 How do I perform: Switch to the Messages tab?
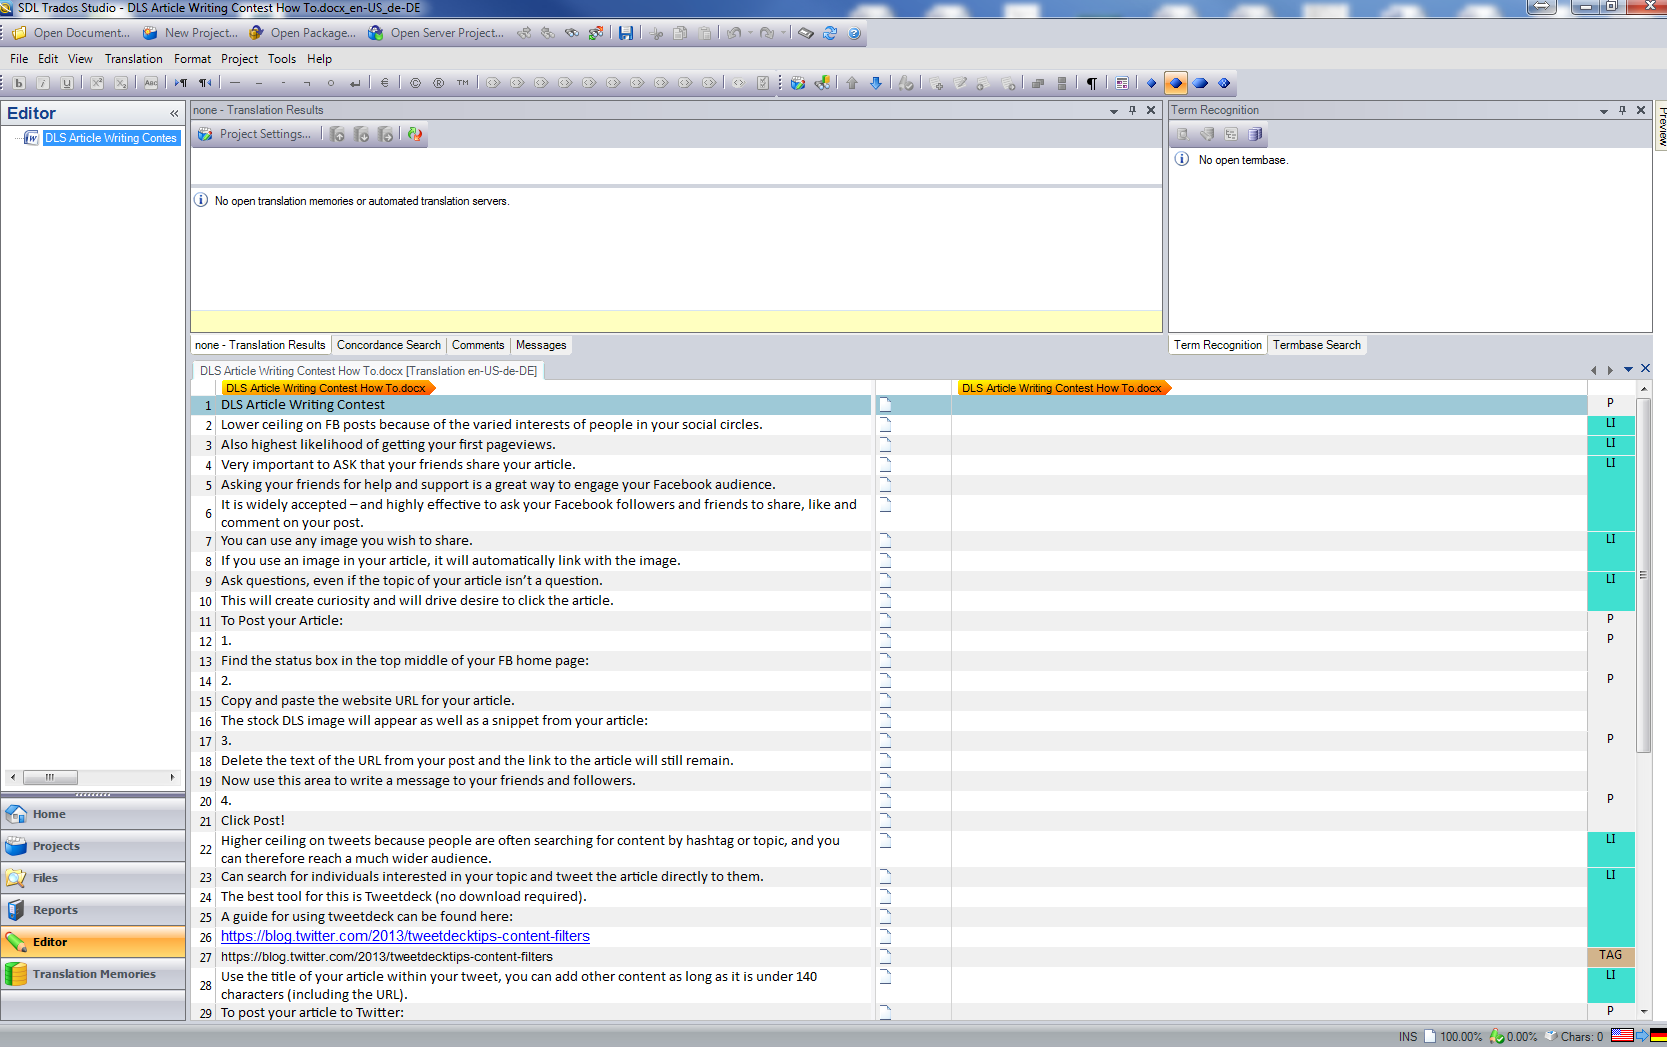click(541, 345)
